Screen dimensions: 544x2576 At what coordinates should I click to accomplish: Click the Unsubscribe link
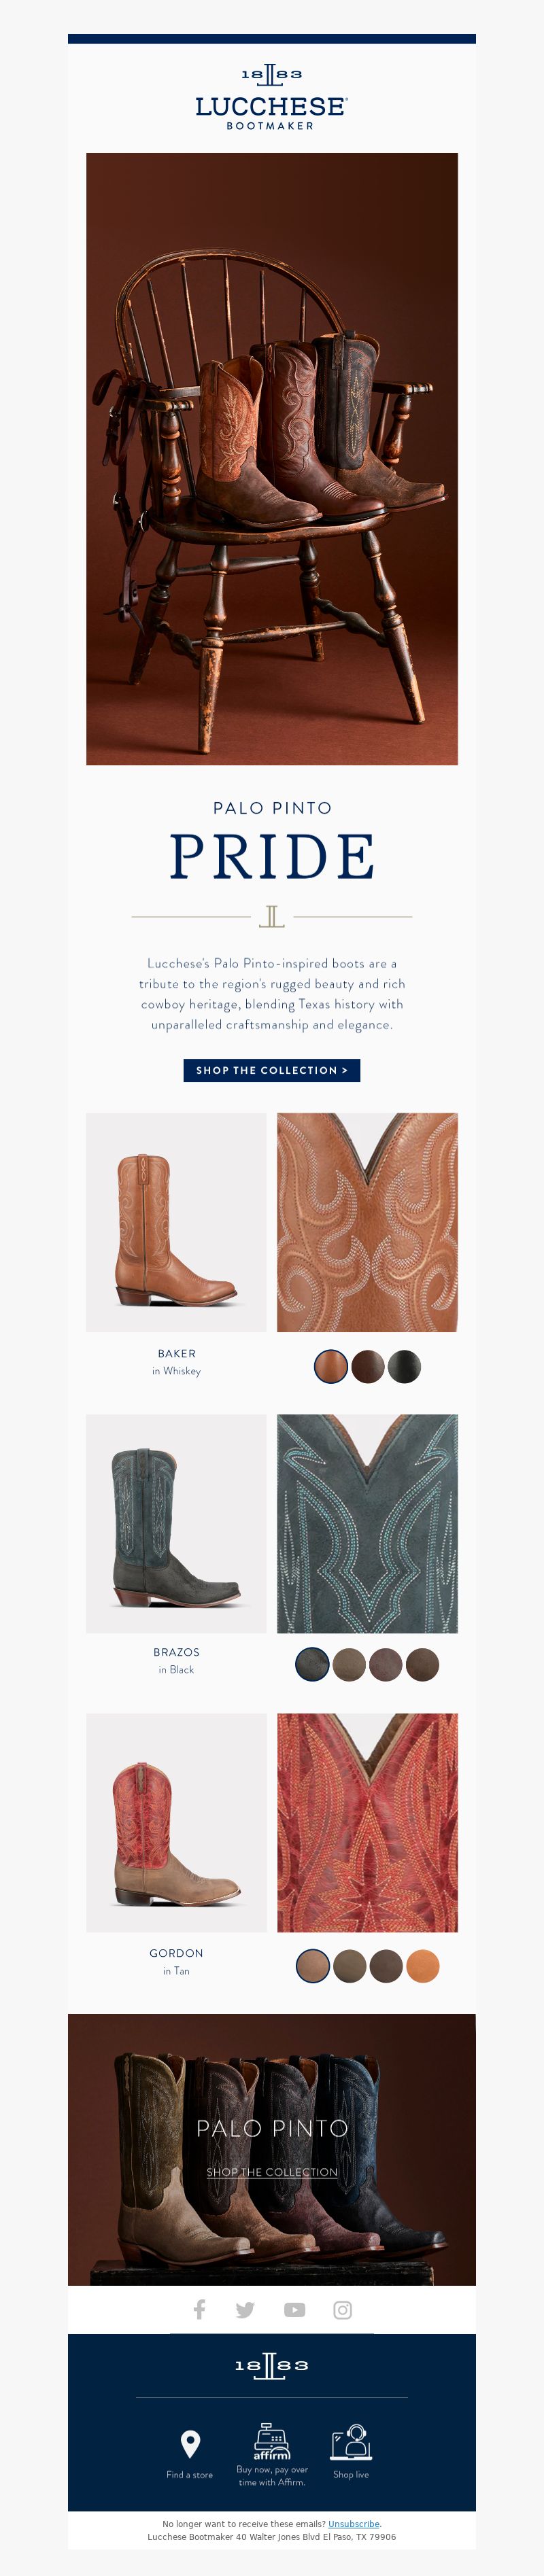[x=354, y=2524]
